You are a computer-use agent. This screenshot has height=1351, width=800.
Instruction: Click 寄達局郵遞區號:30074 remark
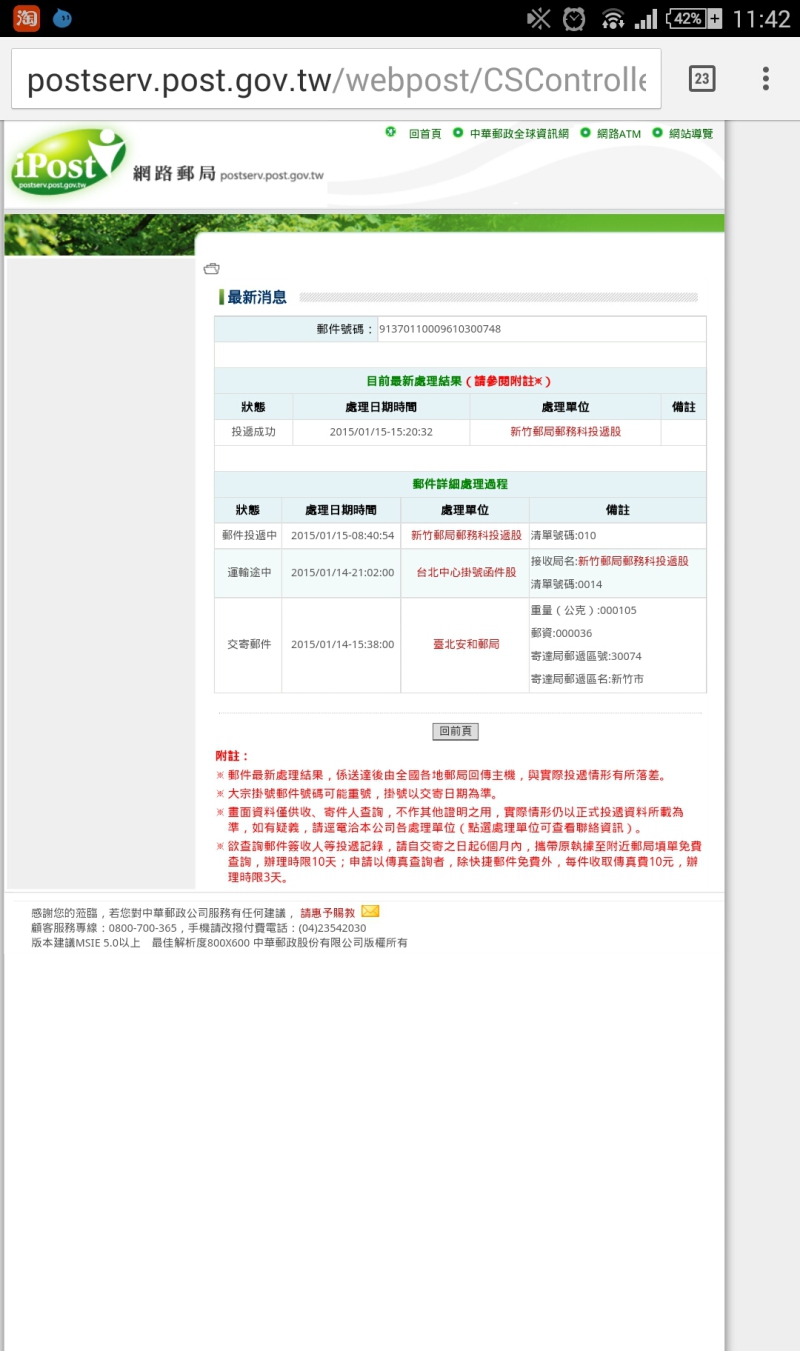tap(586, 656)
